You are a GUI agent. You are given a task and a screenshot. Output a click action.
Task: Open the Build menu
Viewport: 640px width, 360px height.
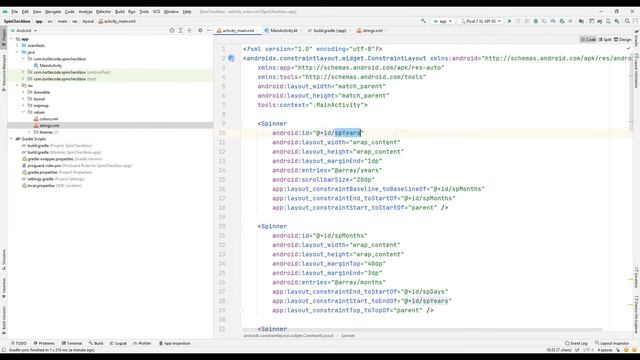[x=120, y=12]
